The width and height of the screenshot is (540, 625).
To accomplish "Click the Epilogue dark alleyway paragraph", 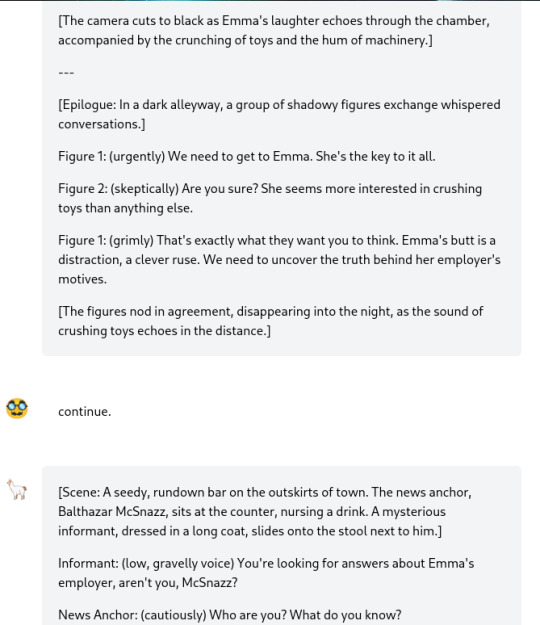I will (279, 114).
